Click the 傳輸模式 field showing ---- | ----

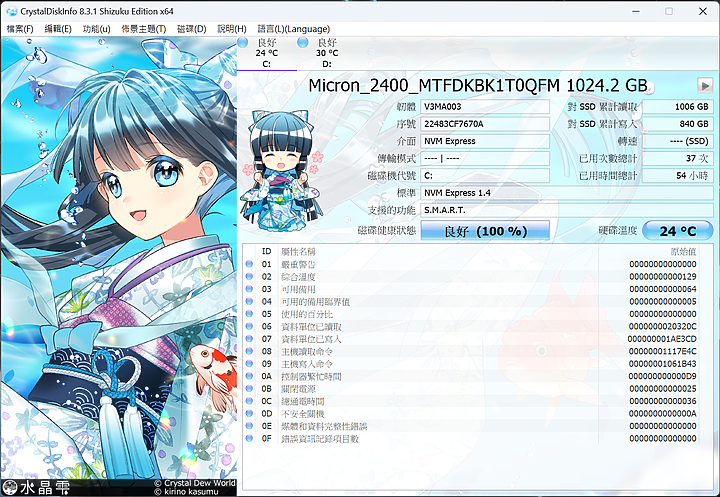[x=485, y=158]
